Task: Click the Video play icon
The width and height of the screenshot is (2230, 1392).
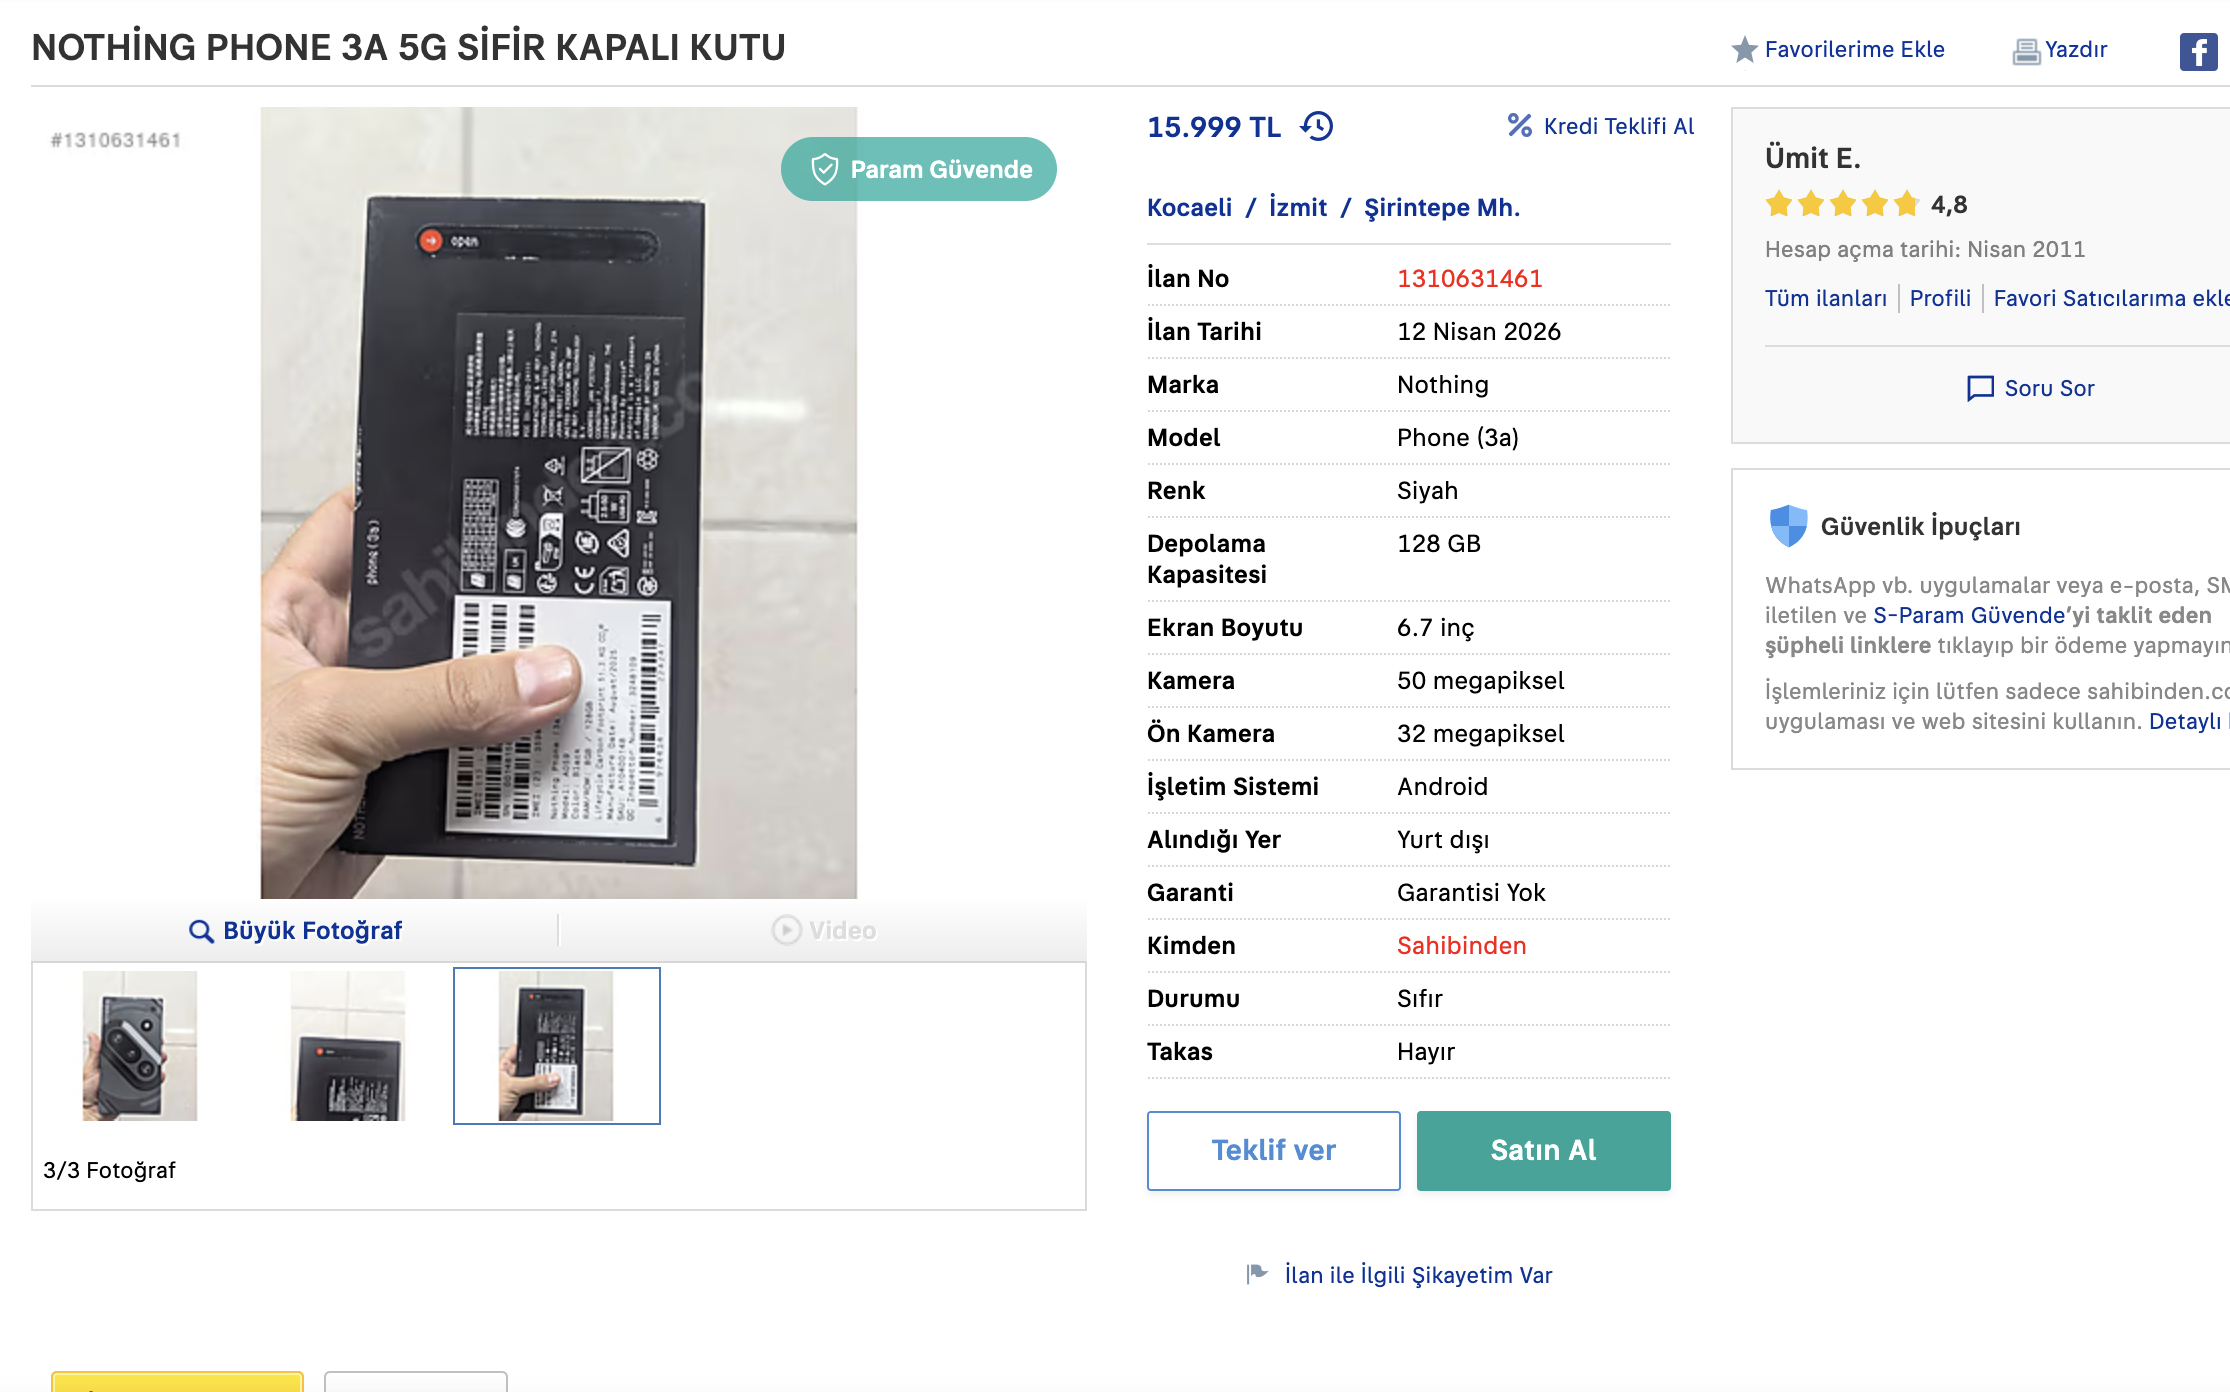Action: pos(786,930)
